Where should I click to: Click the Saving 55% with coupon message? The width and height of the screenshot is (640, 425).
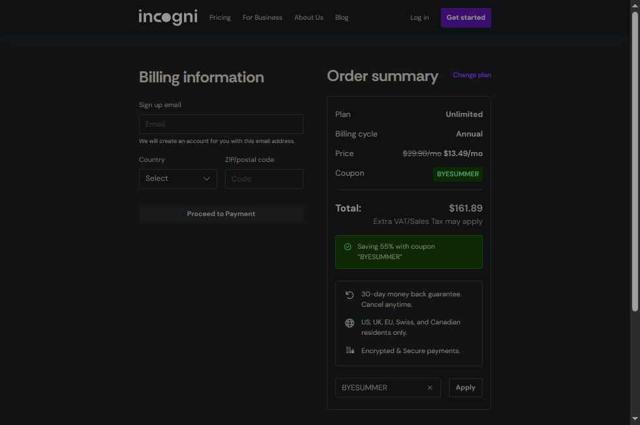tap(396, 251)
